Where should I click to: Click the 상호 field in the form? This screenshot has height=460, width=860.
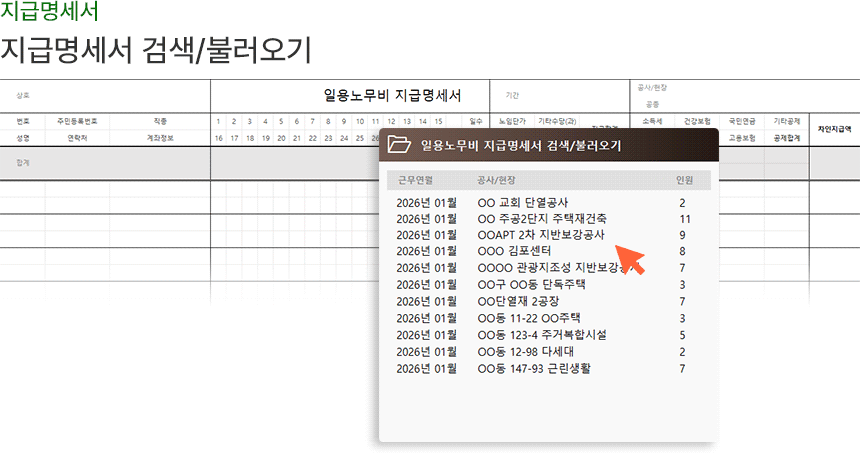(x=23, y=96)
